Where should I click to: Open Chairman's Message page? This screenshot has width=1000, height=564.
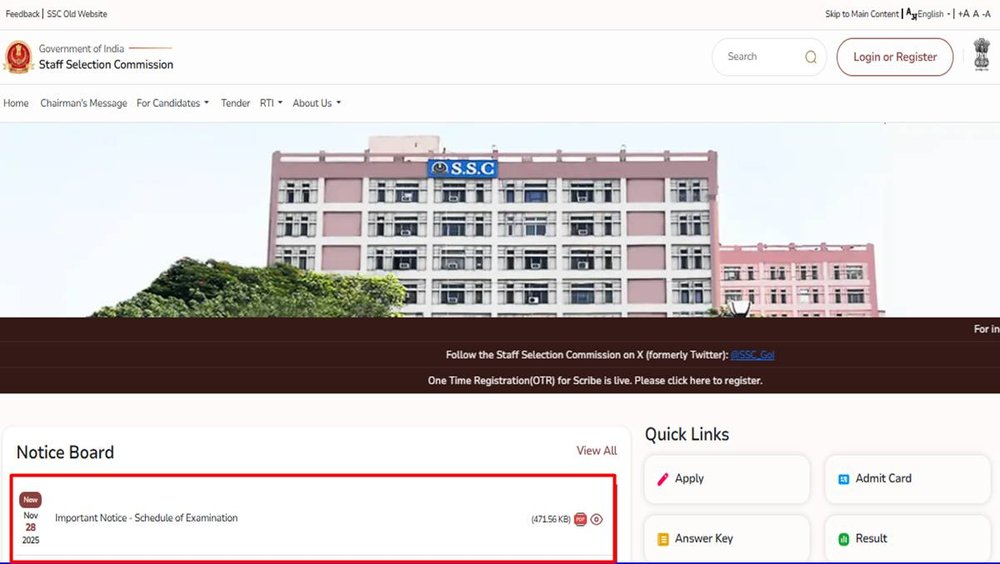(83, 103)
